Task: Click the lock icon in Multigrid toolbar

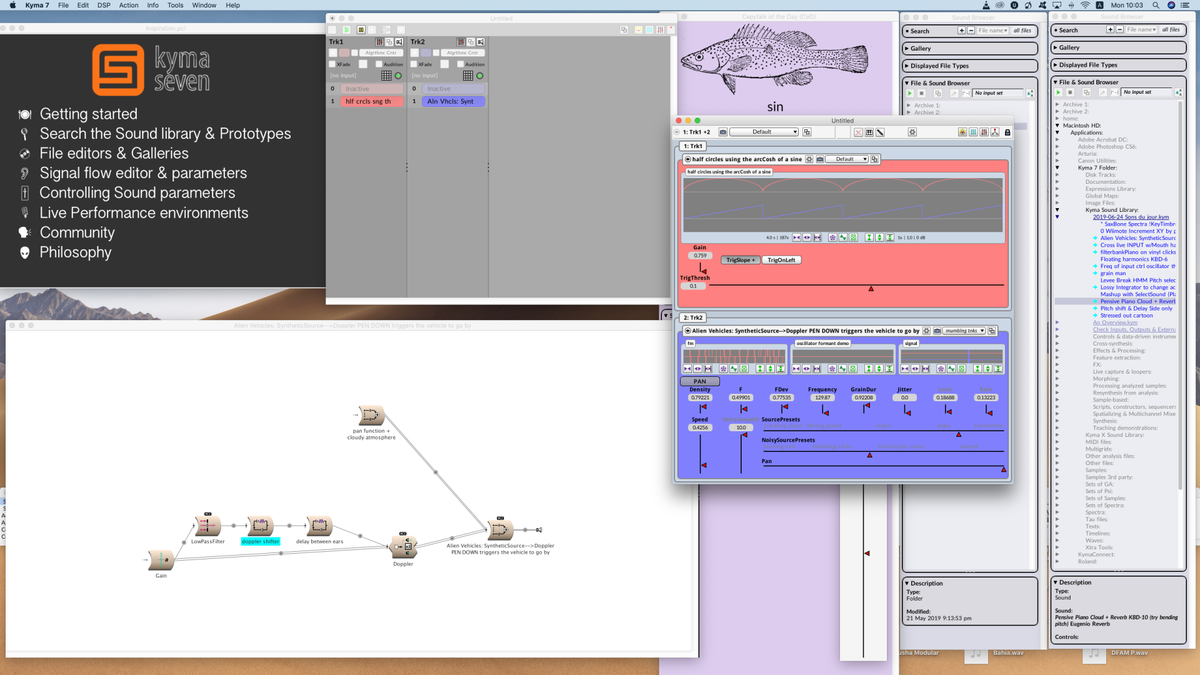Action: [1007, 132]
